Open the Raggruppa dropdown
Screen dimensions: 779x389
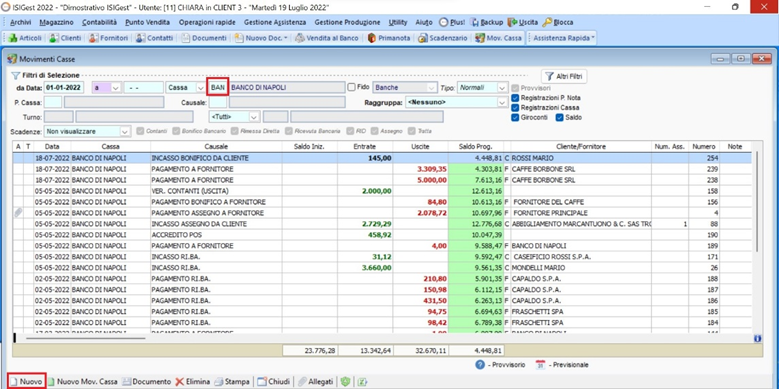(x=456, y=102)
